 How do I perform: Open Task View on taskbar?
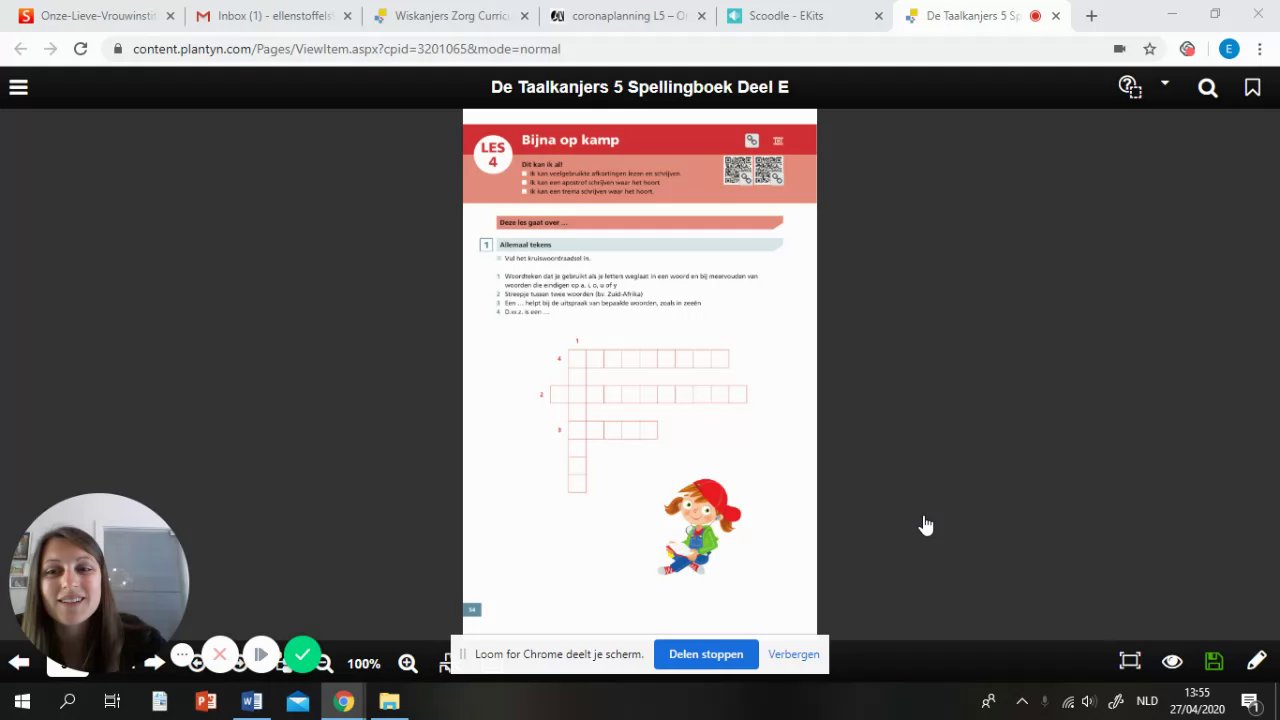112,701
